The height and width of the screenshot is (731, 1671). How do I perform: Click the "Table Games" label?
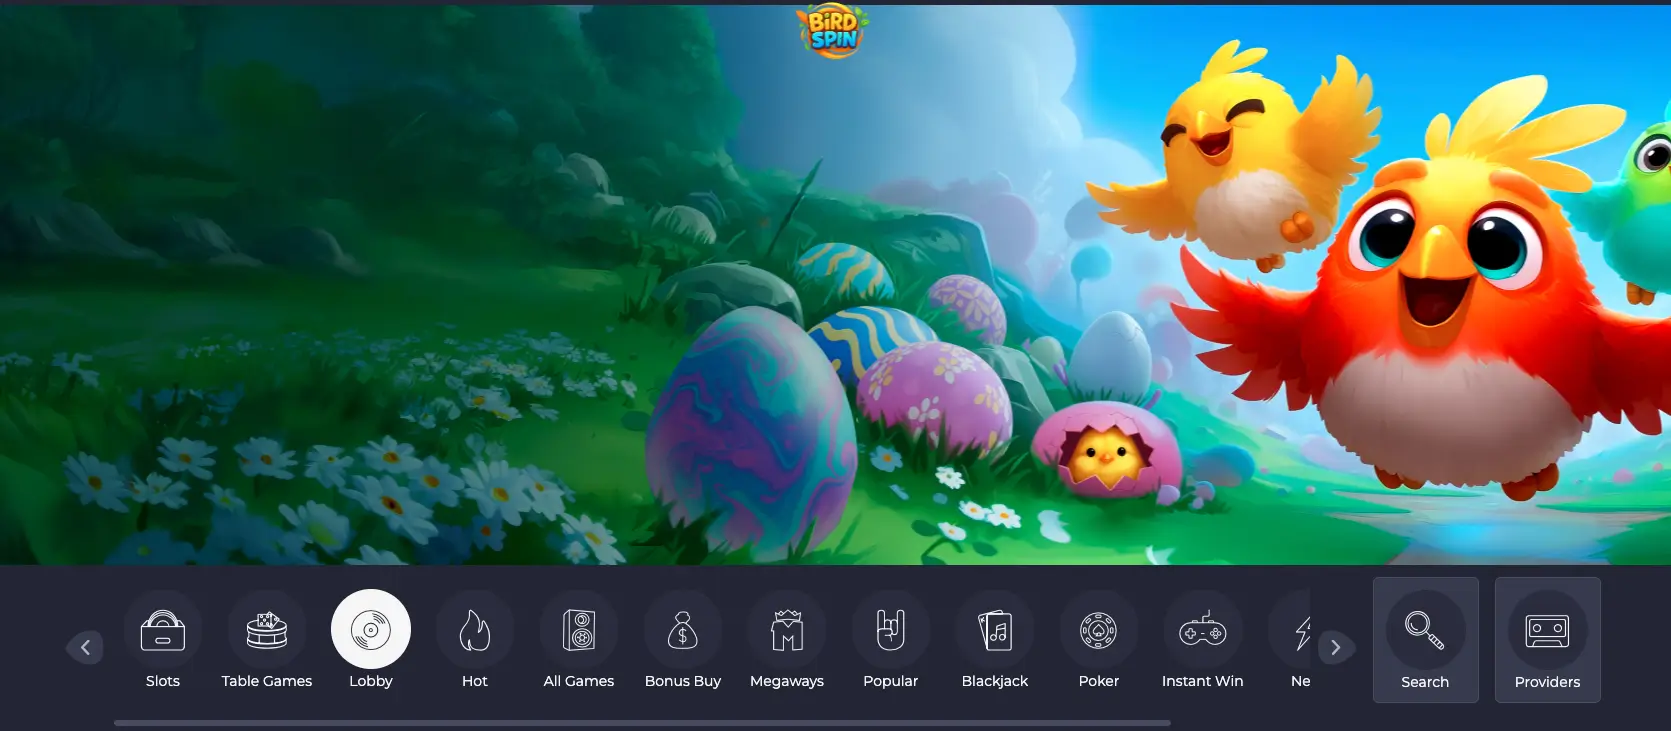(x=267, y=681)
